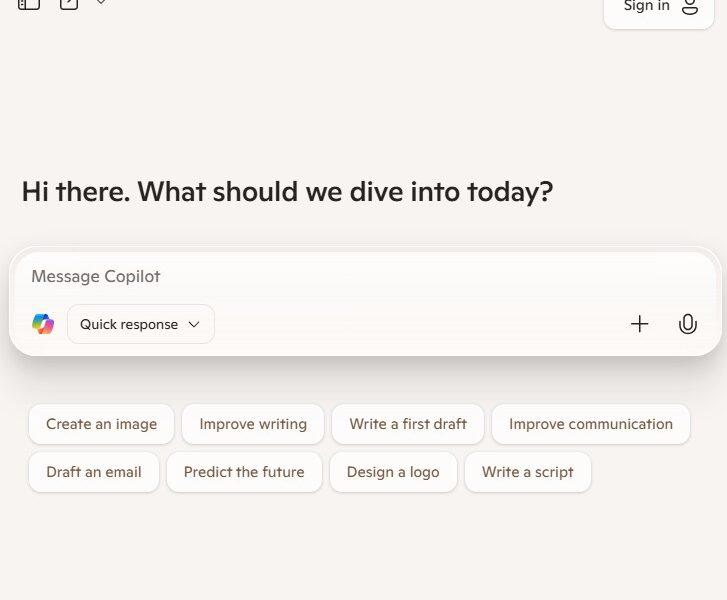The image size is (727, 600).
Task: Click Predict the future suggestion
Action: (244, 472)
